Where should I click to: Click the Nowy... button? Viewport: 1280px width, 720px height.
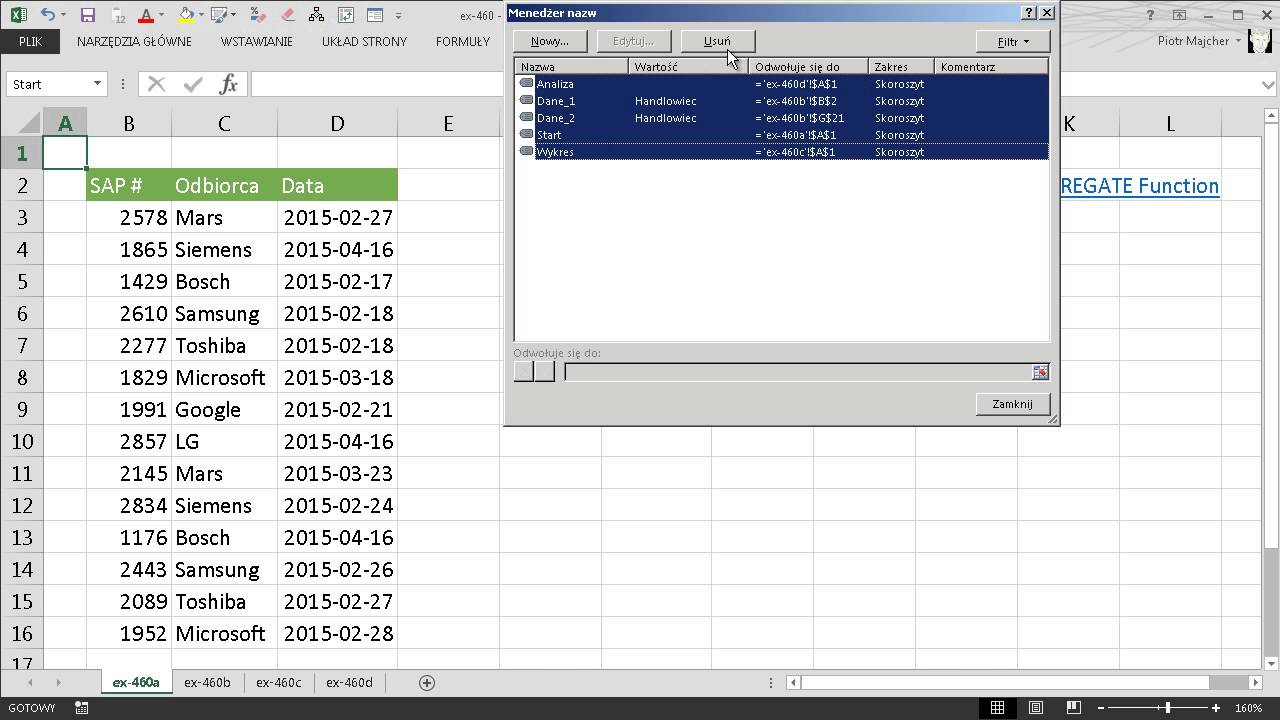pyautogui.click(x=550, y=41)
